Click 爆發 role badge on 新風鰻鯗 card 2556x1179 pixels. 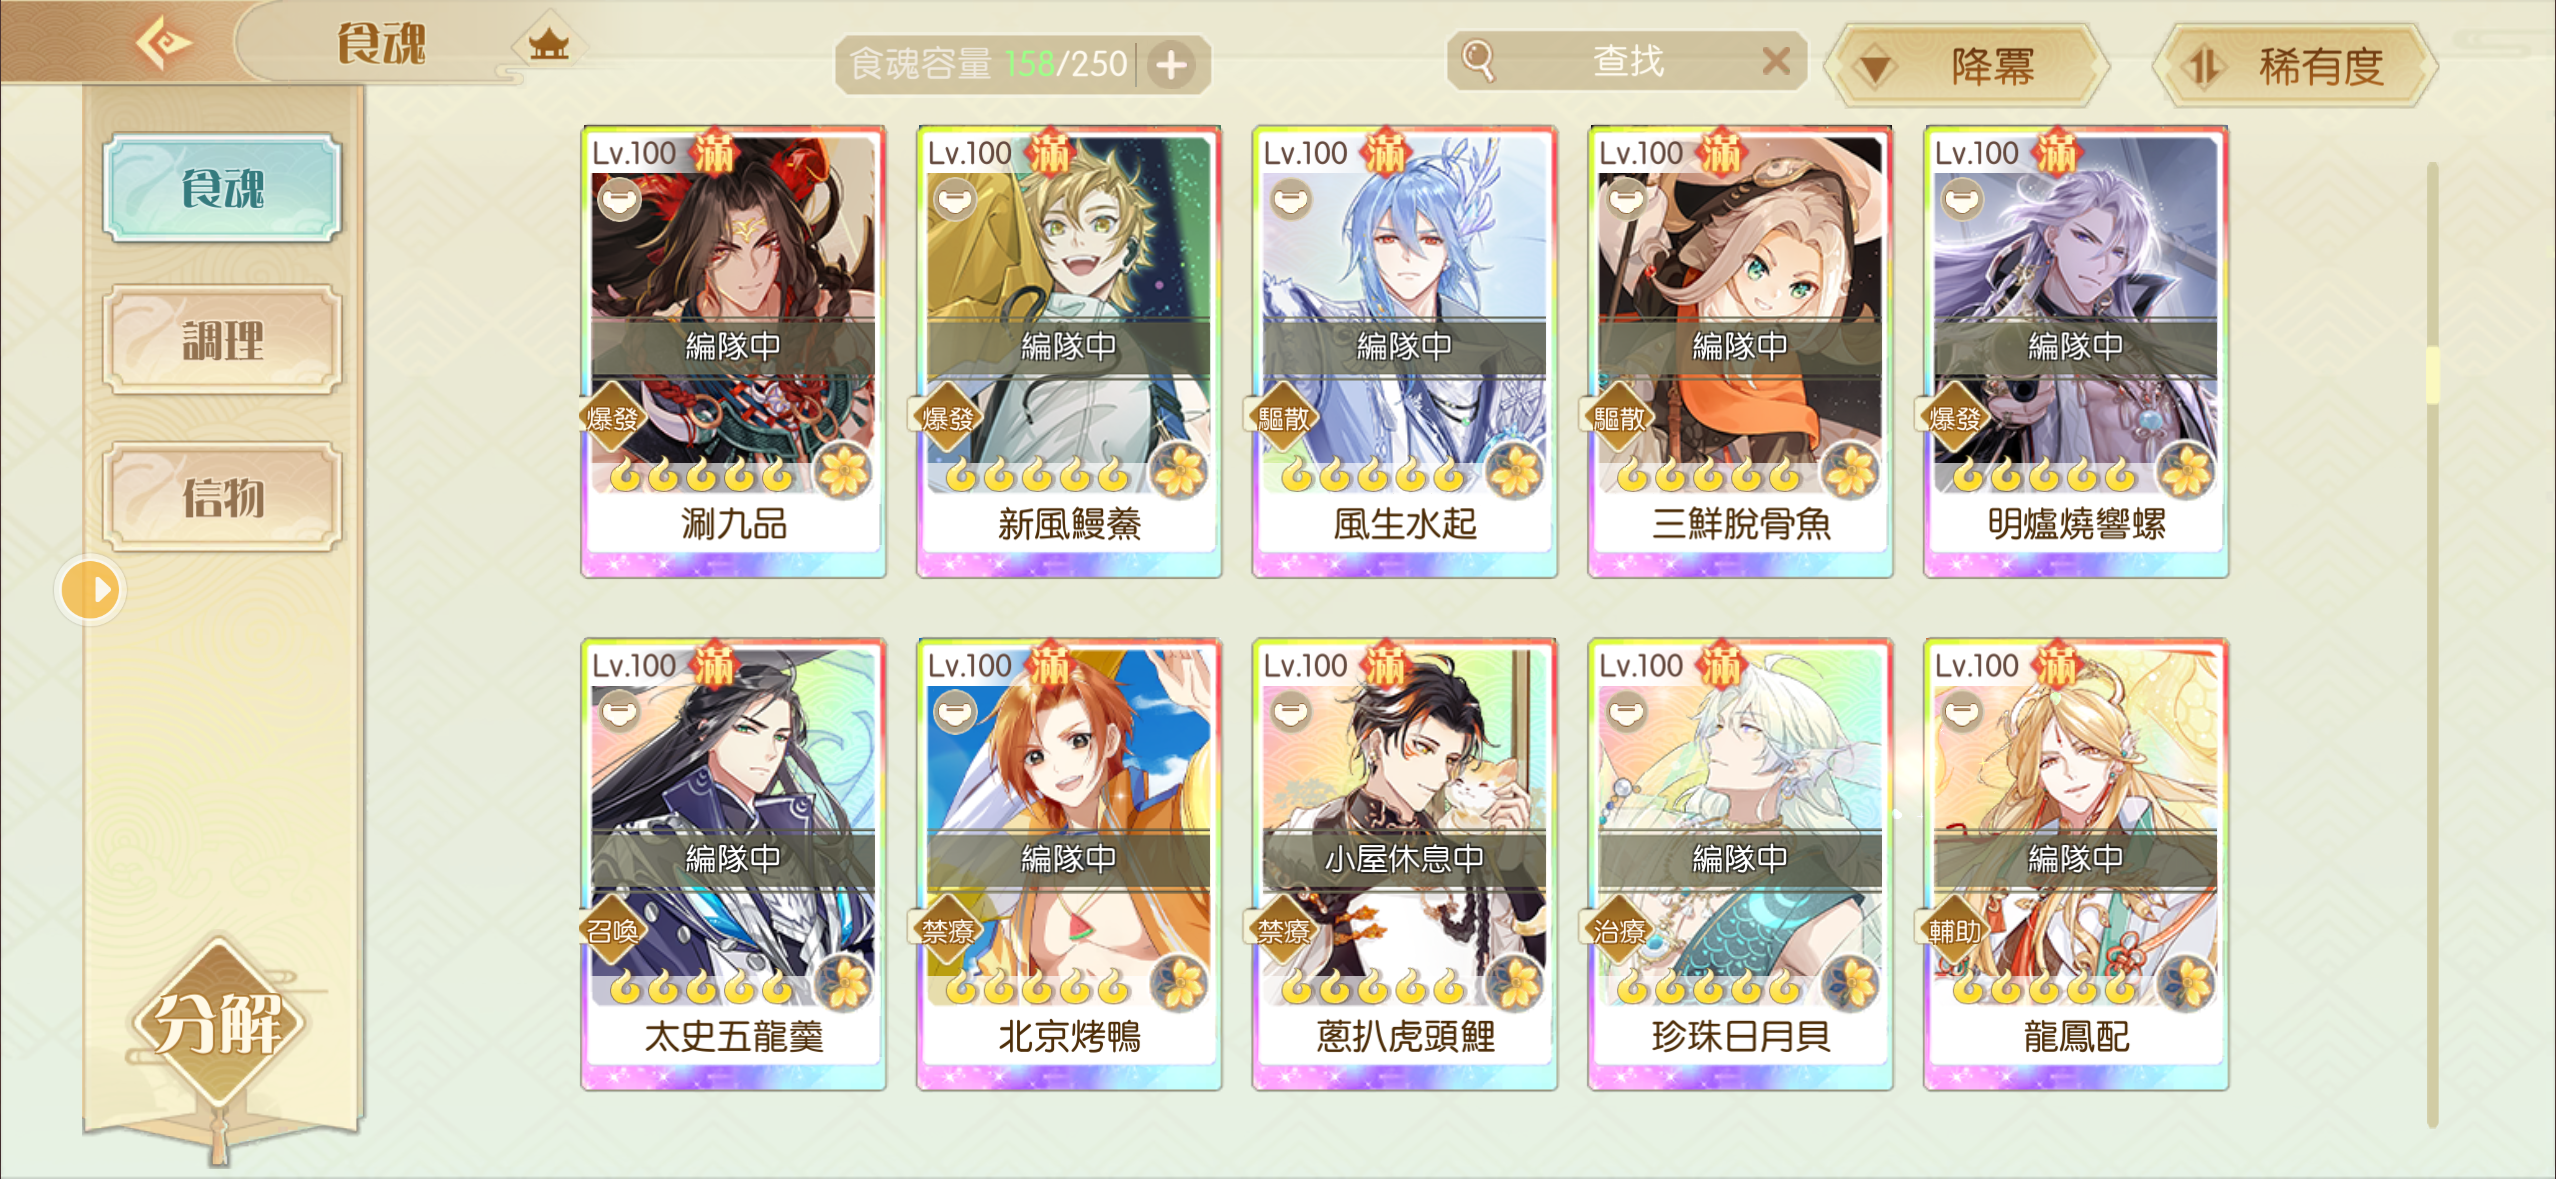(947, 417)
